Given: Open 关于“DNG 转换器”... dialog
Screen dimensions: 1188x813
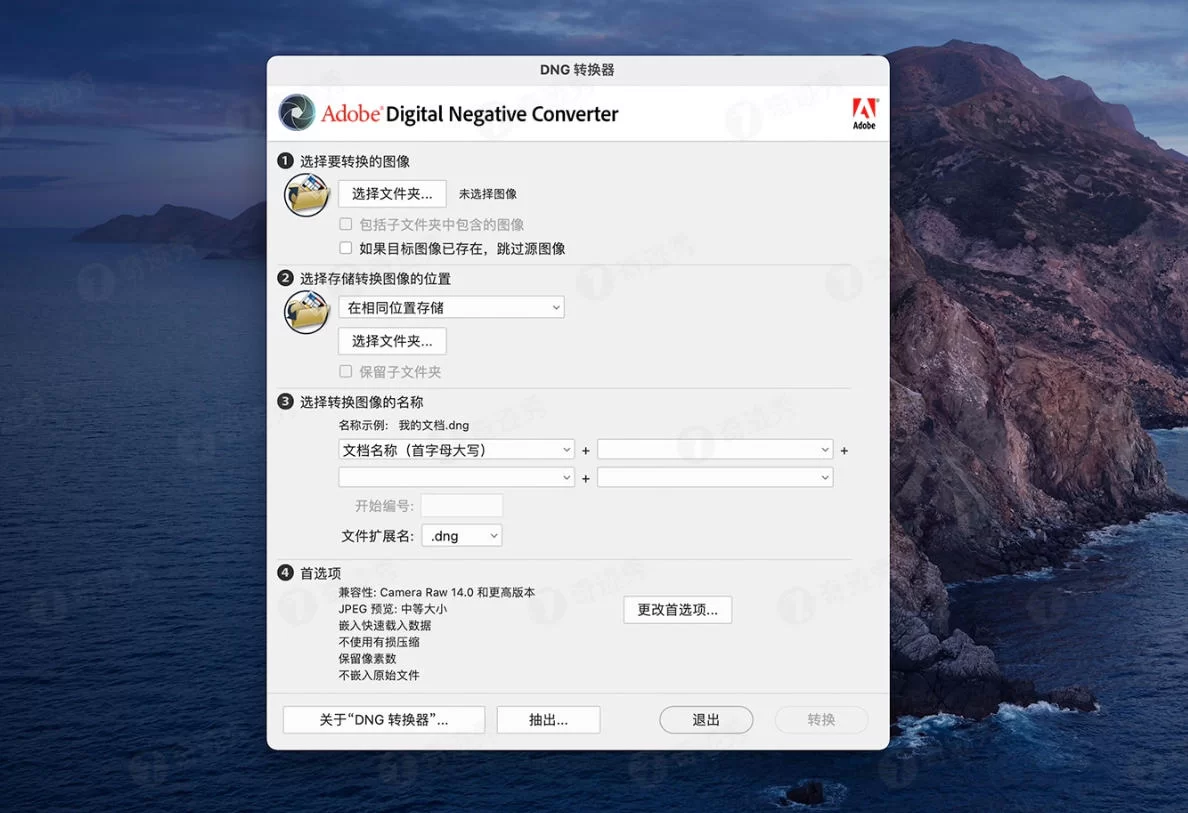Looking at the screenshot, I should (383, 720).
